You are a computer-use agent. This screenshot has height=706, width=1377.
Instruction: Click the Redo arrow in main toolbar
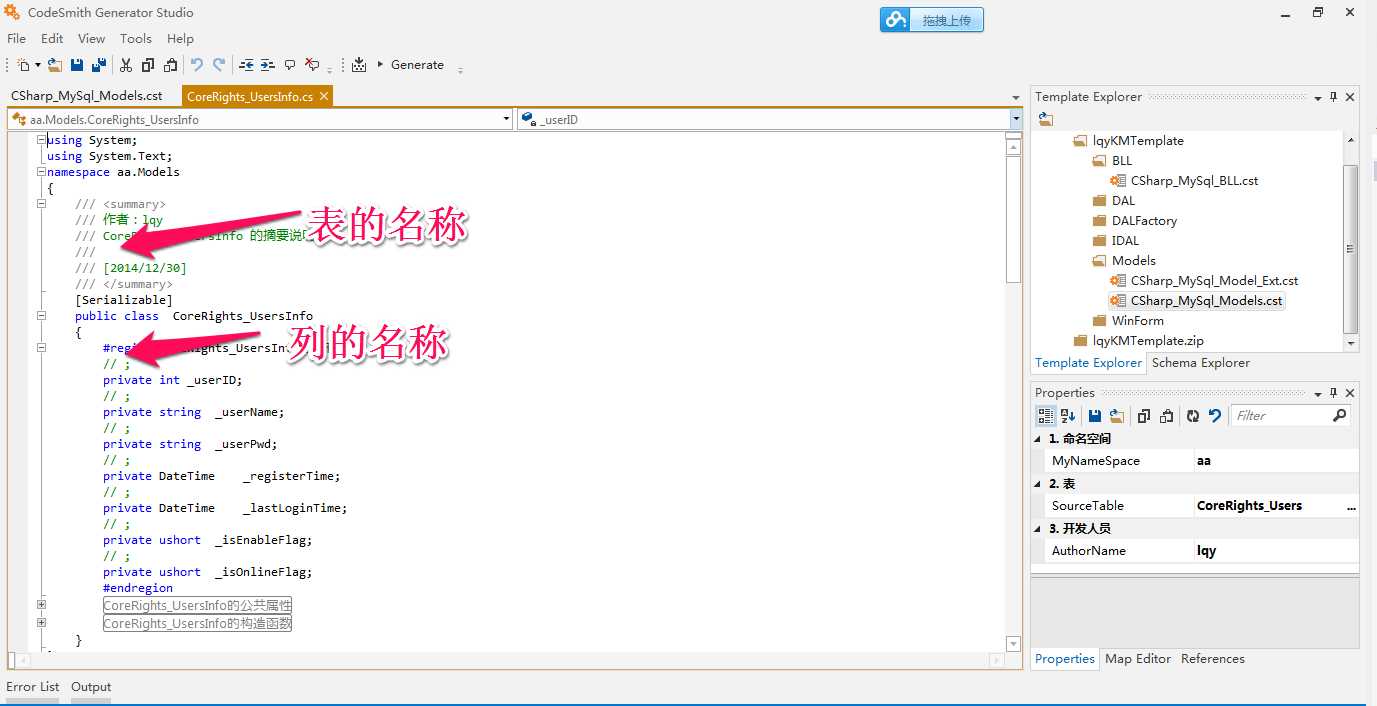(219, 65)
